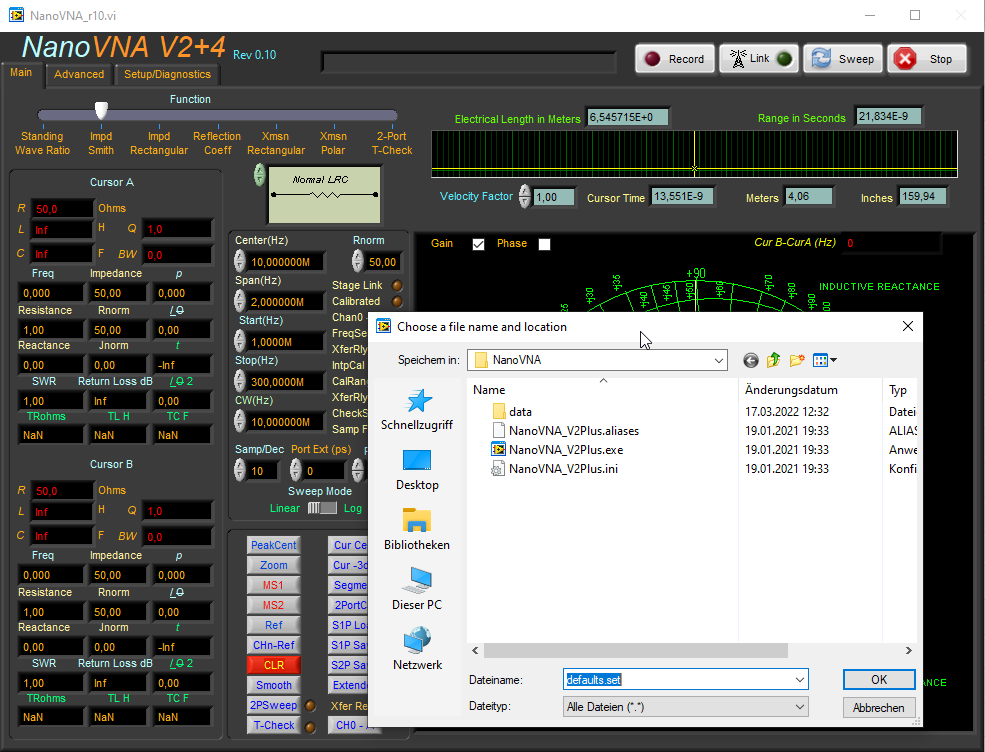The image size is (985, 752).
Task: Go up one folder level in file dialog
Action: tap(773, 361)
